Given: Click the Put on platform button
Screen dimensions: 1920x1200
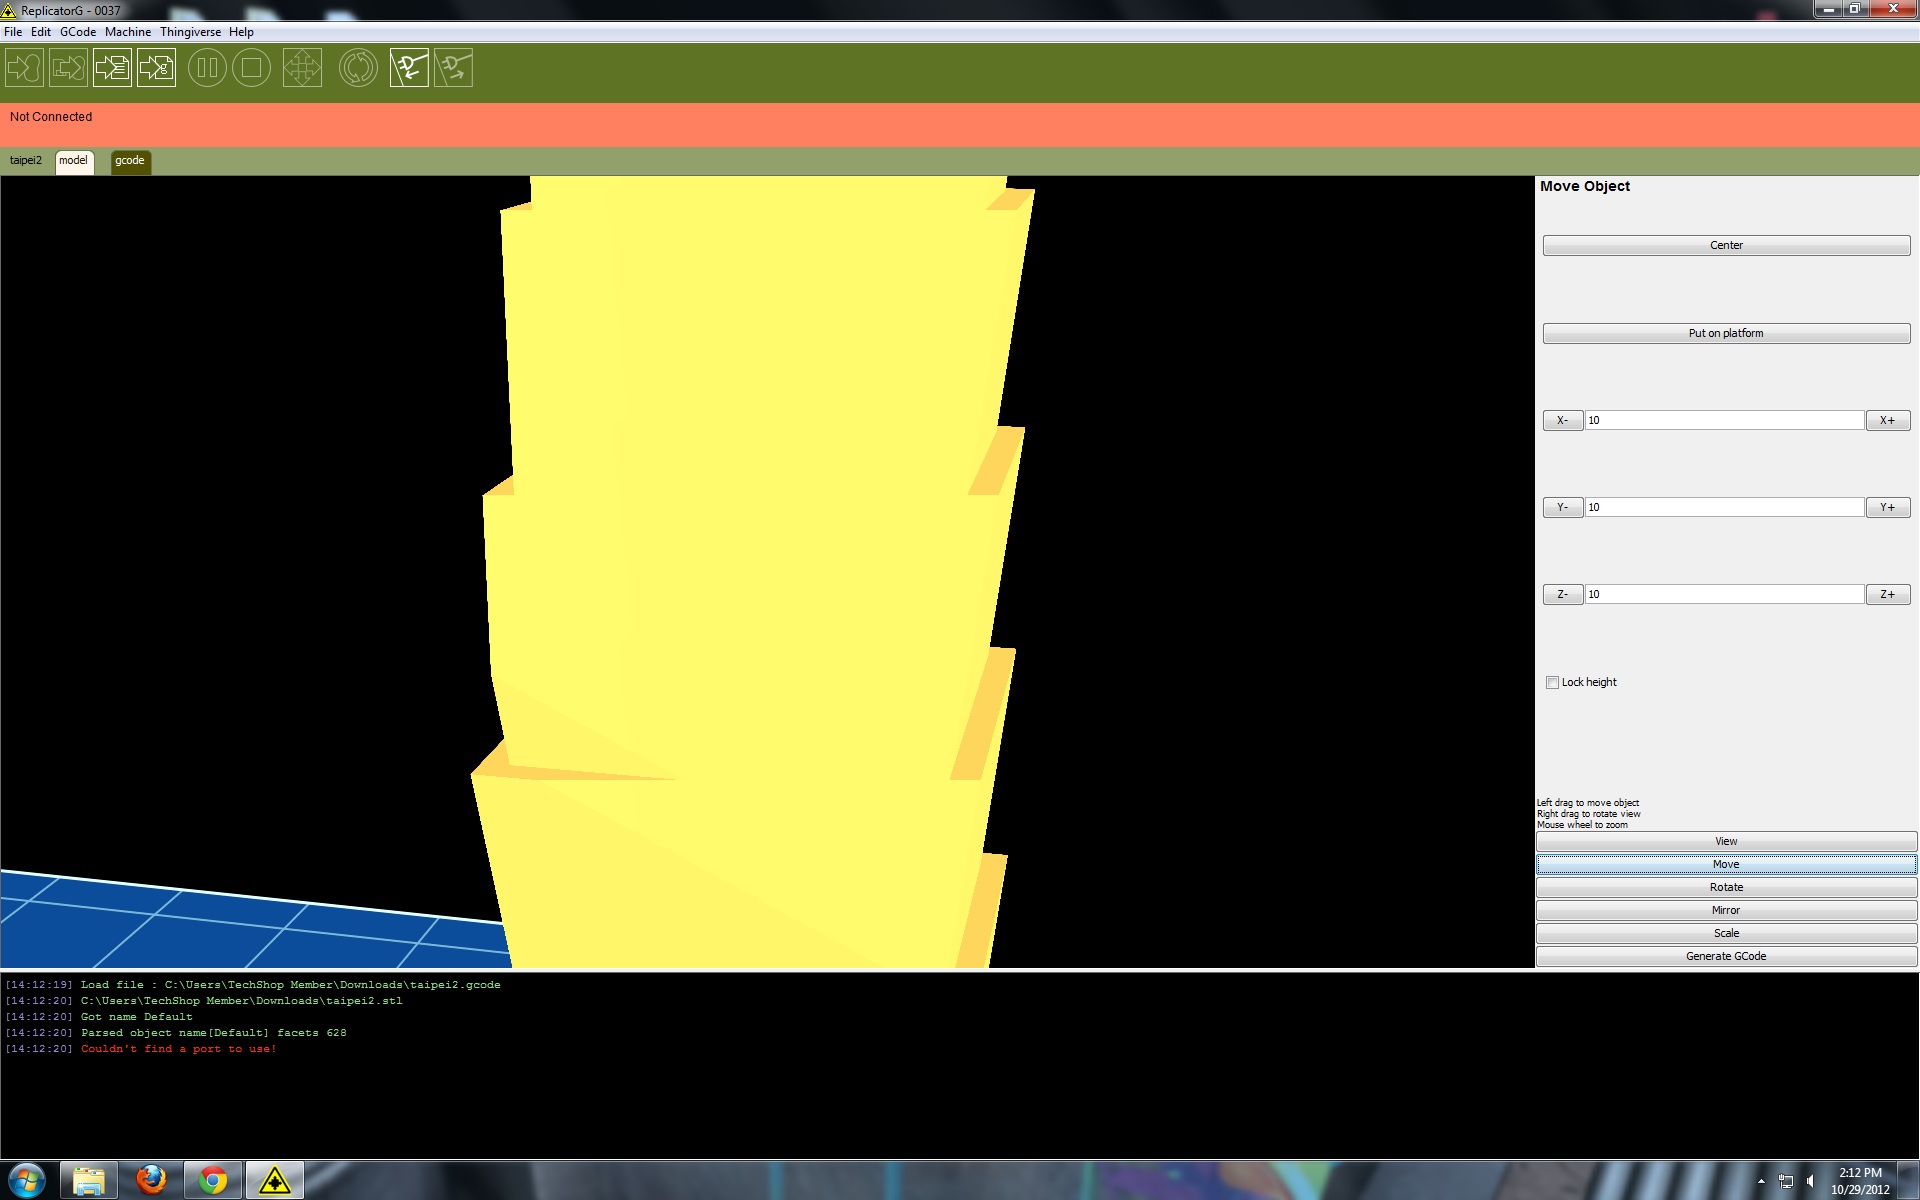Looking at the screenshot, I should [x=1725, y=333].
